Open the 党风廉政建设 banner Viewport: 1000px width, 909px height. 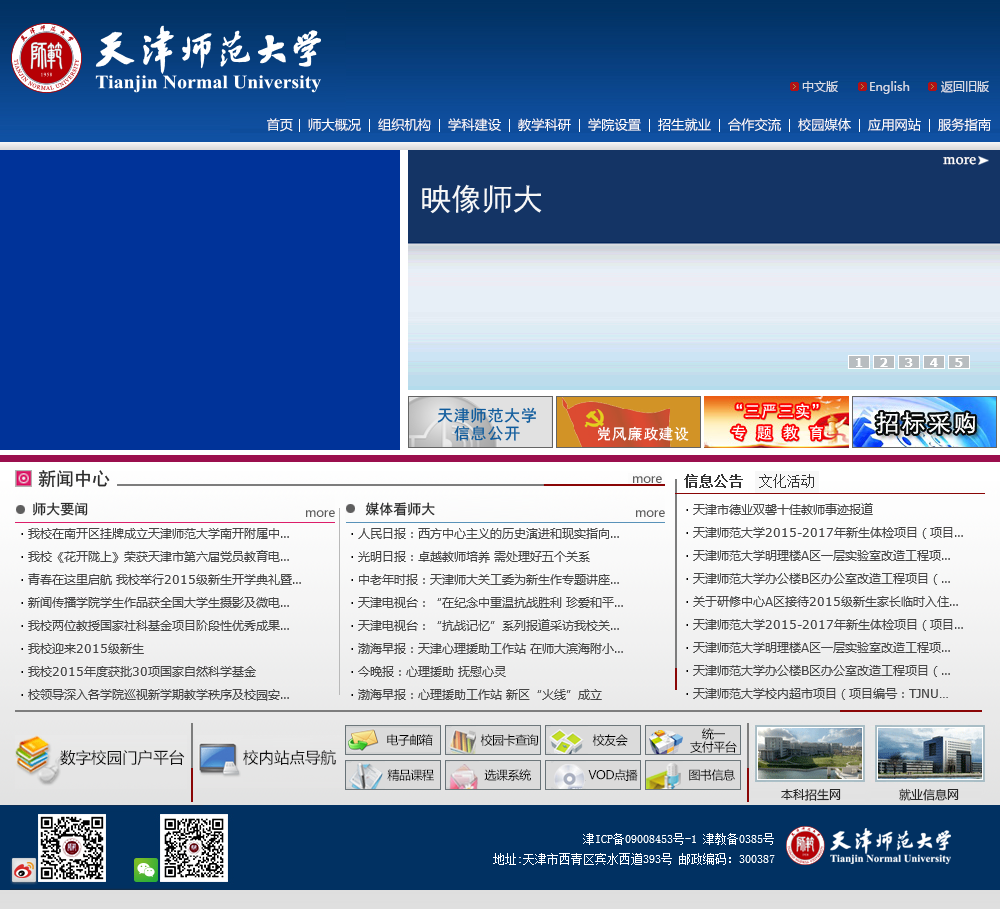pyautogui.click(x=628, y=422)
